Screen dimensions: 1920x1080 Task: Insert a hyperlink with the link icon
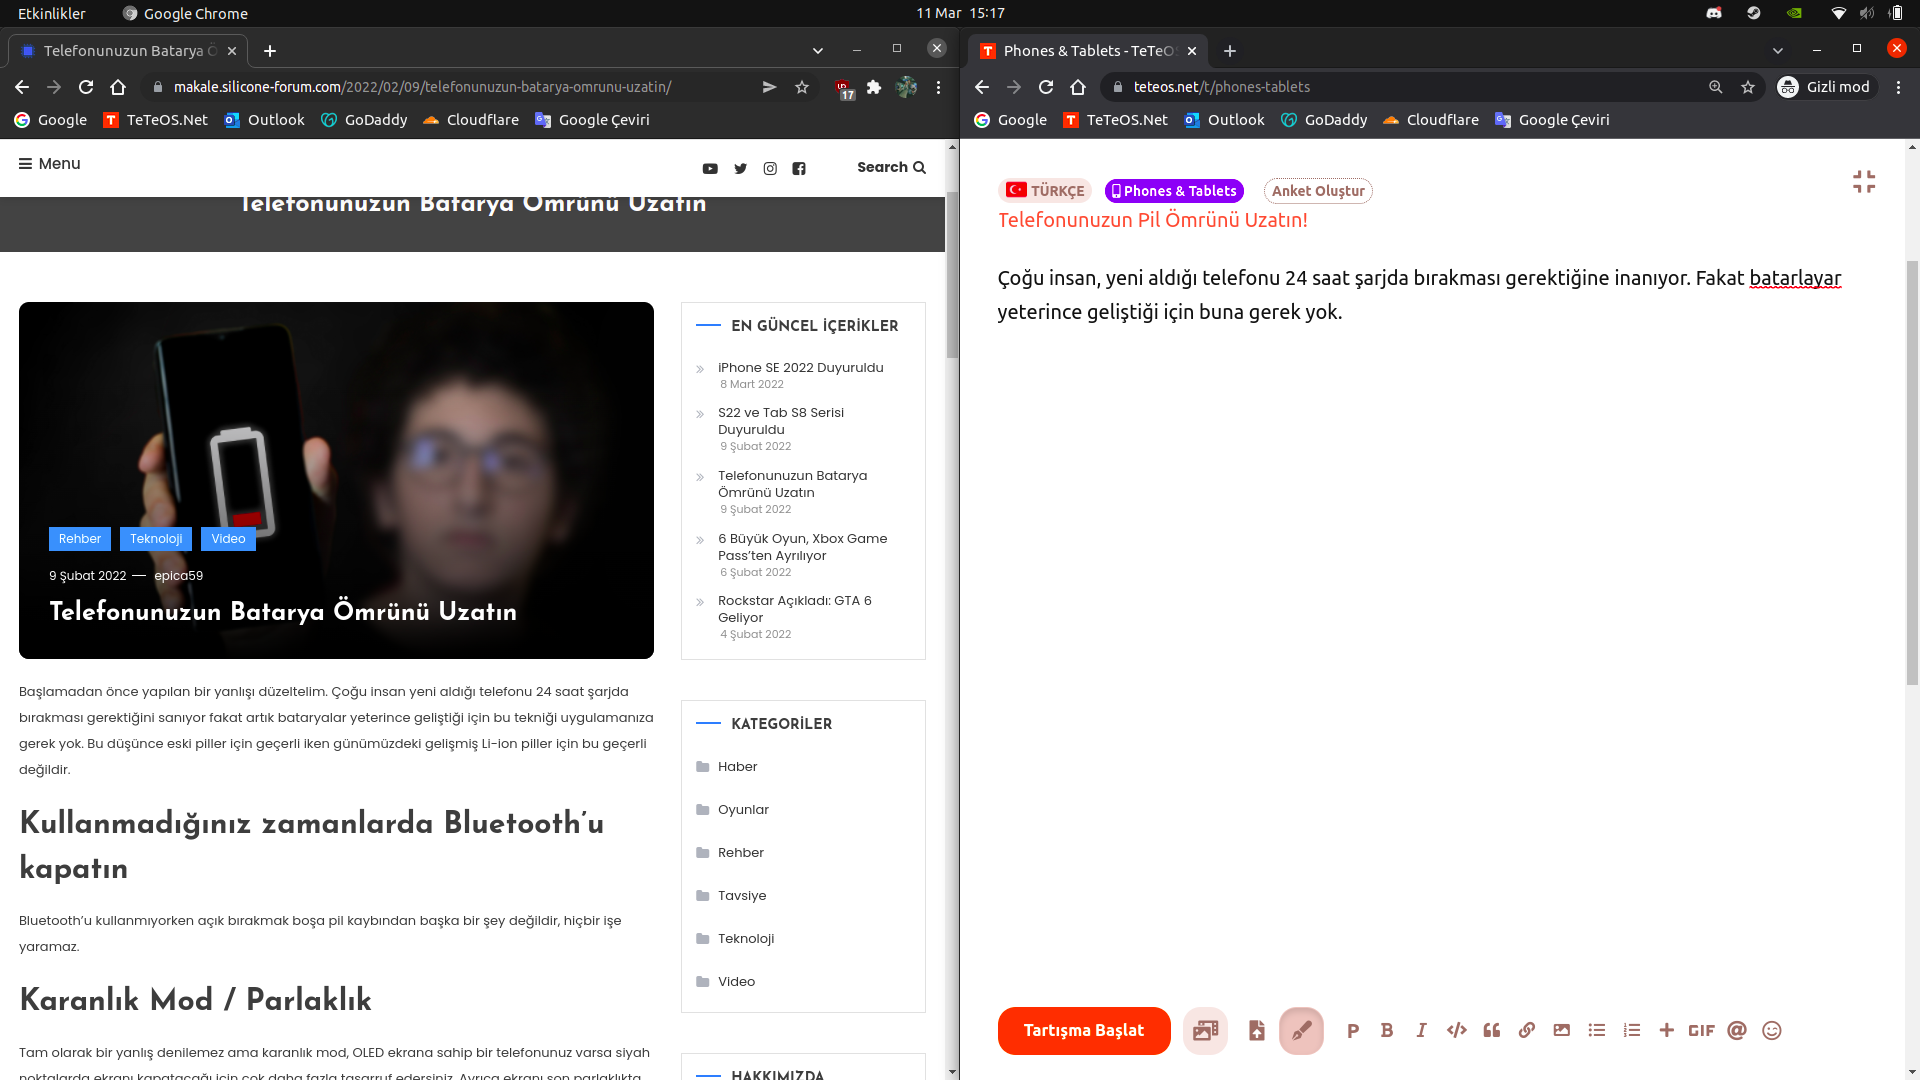[1527, 1030]
